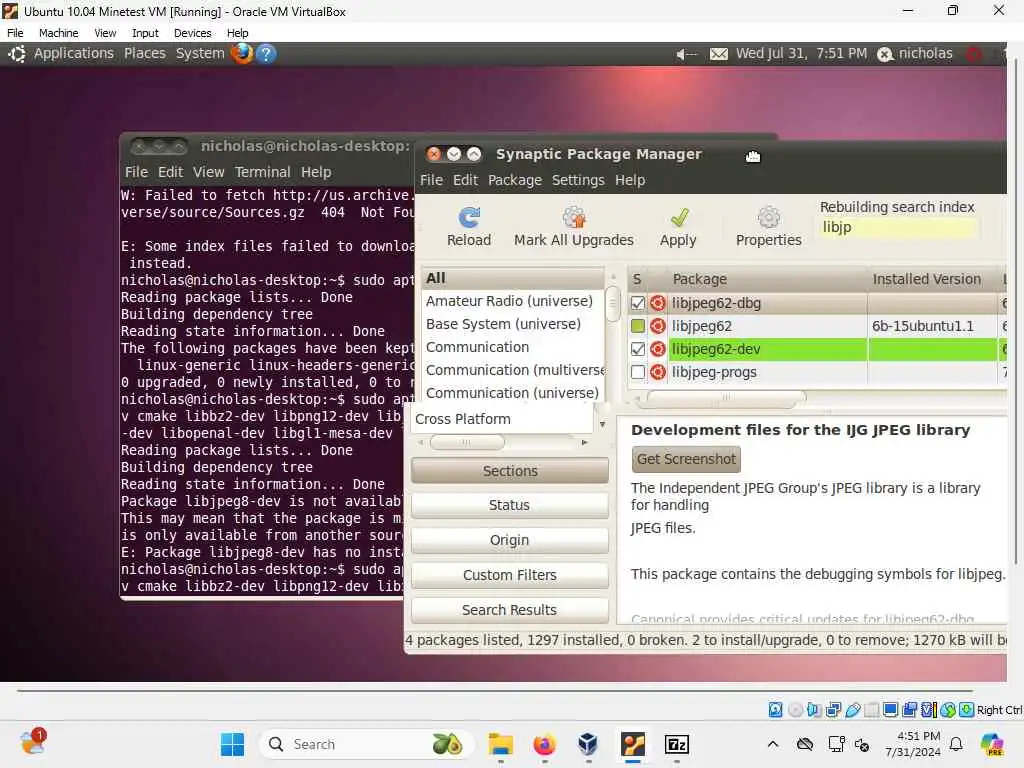Open the Help question mark panel icon
1024x768 pixels.
(x=266, y=54)
